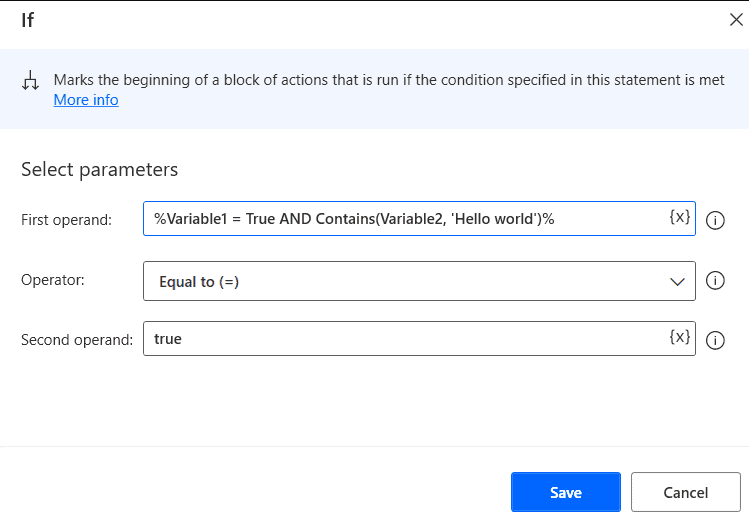Click the 'If' dialog title
The height and width of the screenshot is (521, 749).
pos(27,20)
